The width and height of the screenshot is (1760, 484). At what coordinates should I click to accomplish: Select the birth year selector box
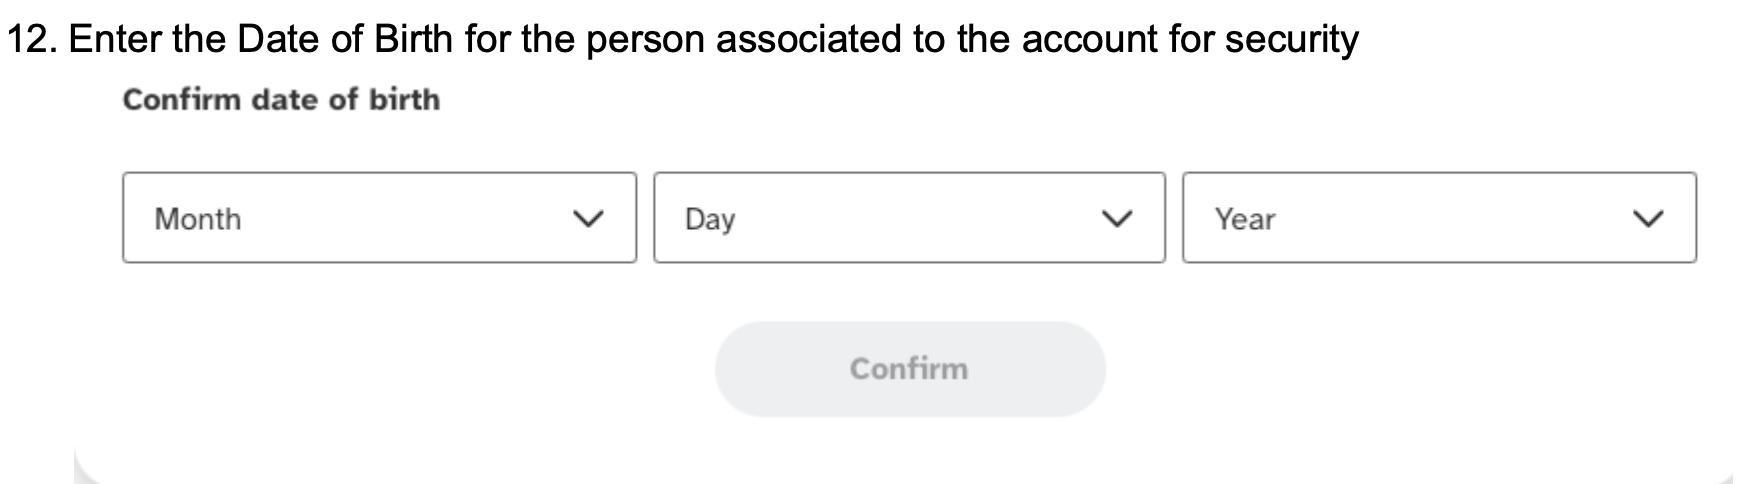coord(1438,218)
